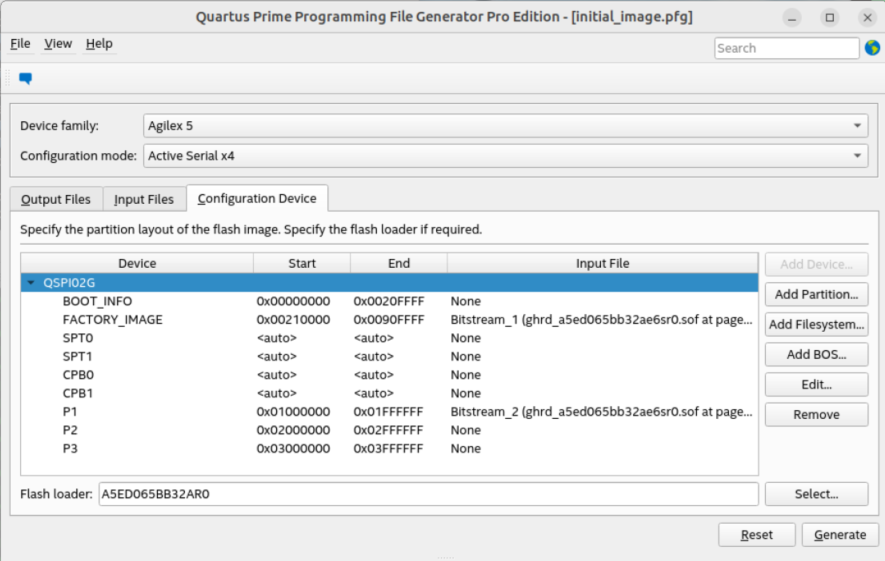Click in the Flash loader text field
885x561 pixels.
click(x=428, y=494)
